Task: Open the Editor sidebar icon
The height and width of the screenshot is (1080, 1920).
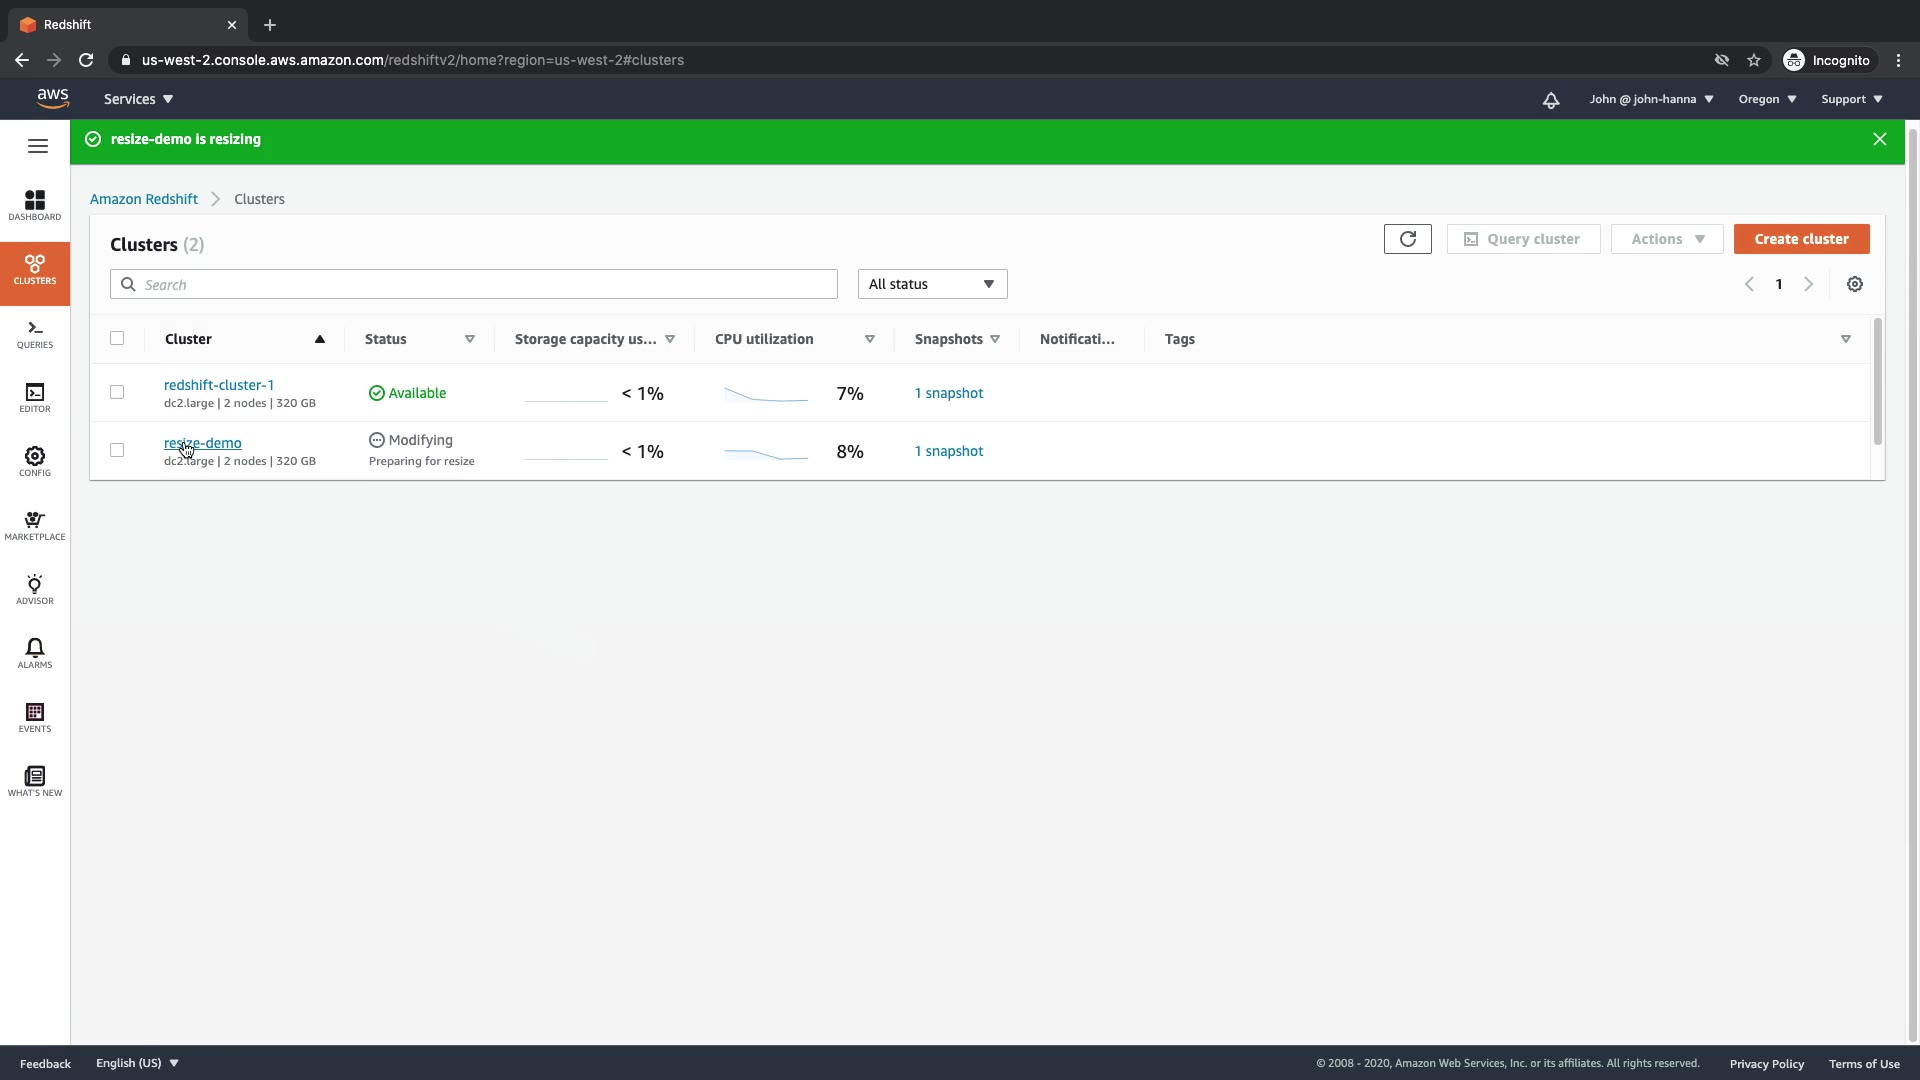Action: point(35,398)
